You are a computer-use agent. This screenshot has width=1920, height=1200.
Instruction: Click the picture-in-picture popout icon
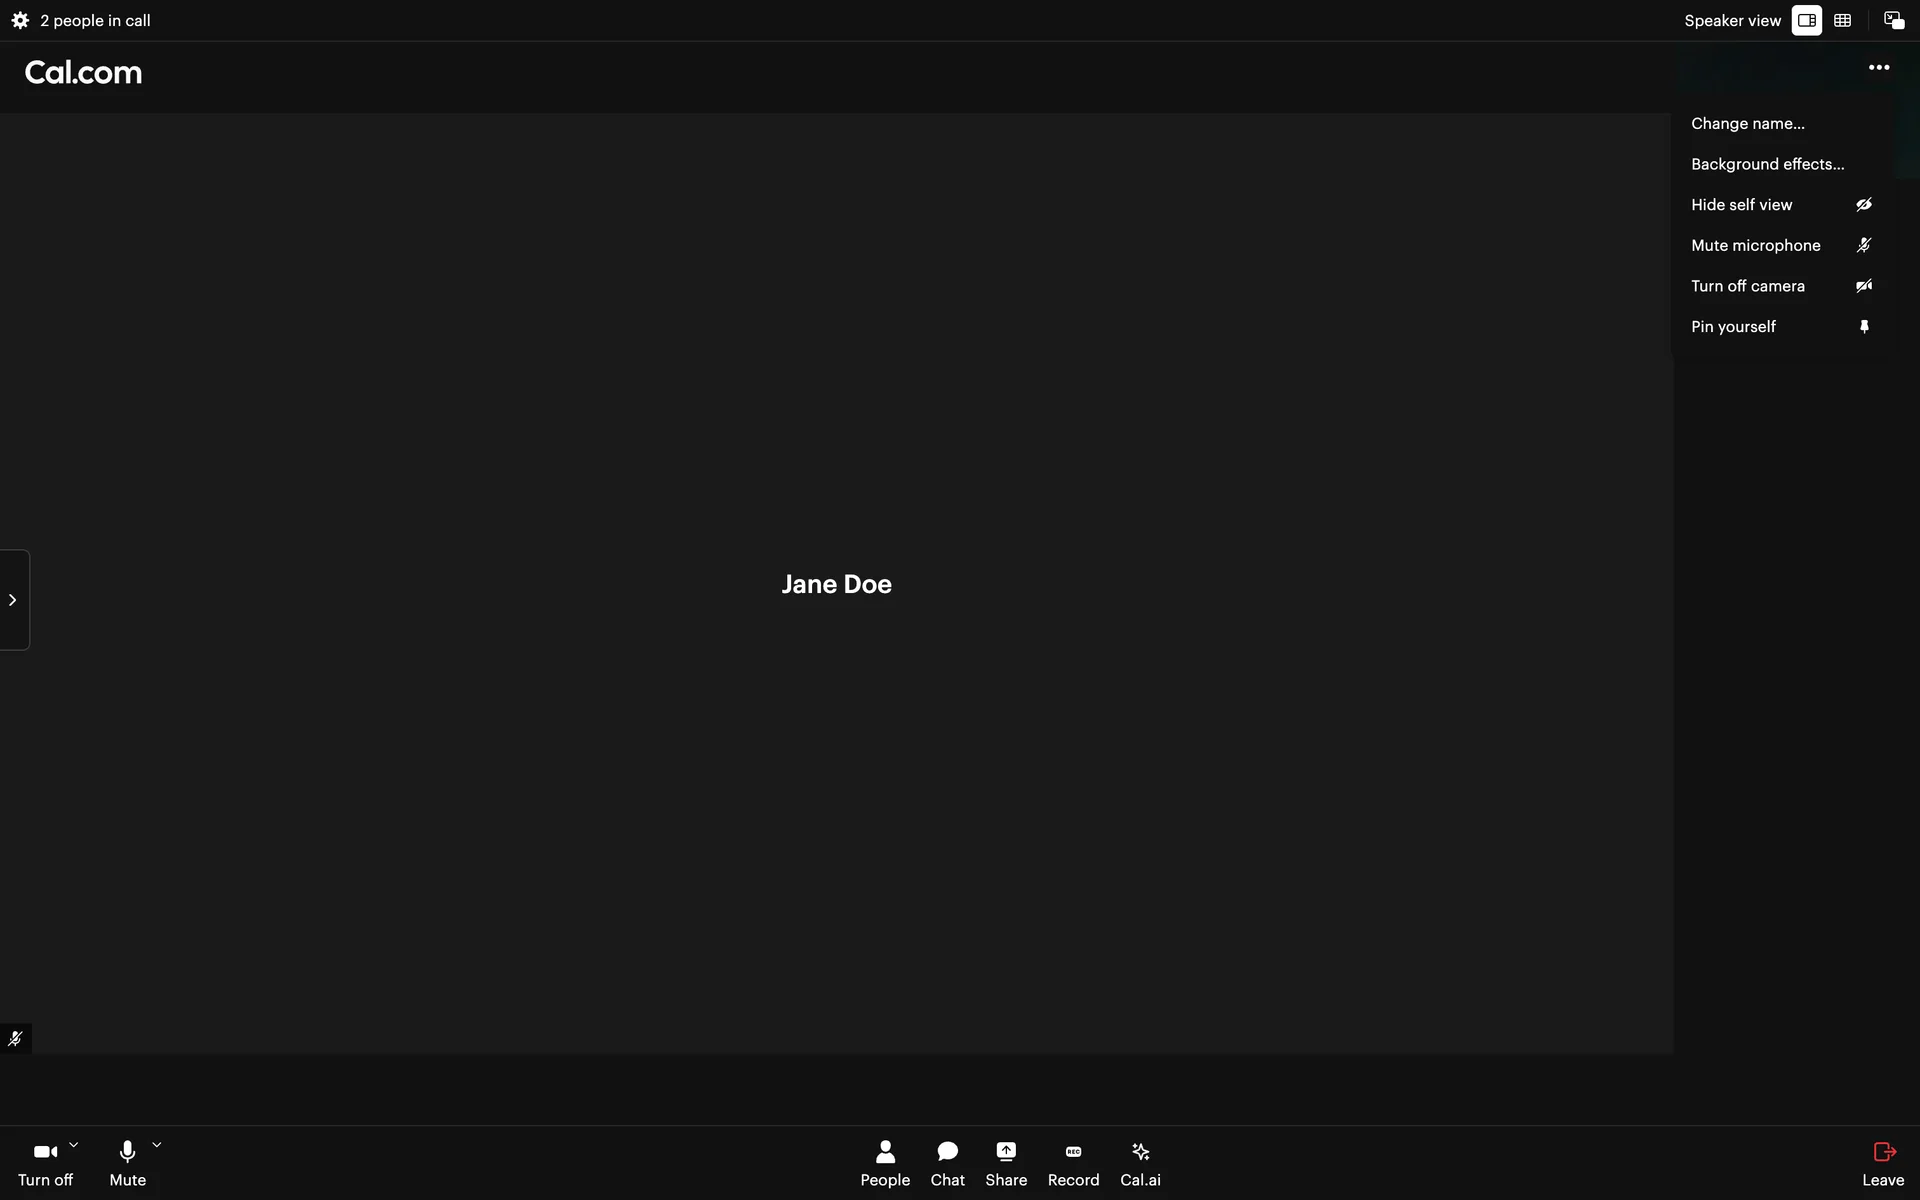(x=1893, y=20)
